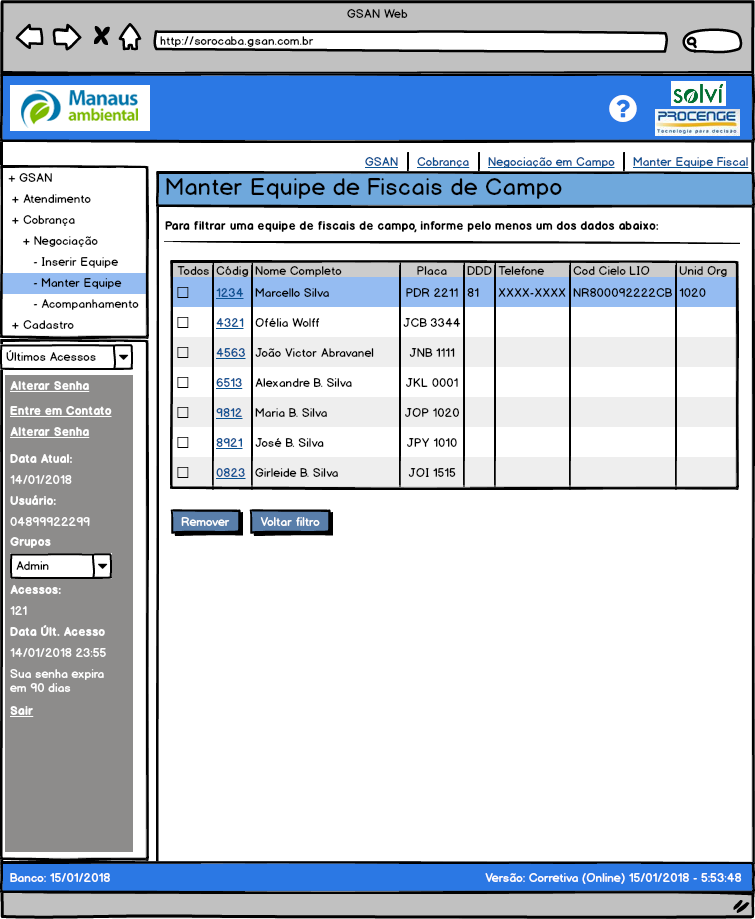
Task: Click the Solví Procenge logo
Action: point(697,109)
